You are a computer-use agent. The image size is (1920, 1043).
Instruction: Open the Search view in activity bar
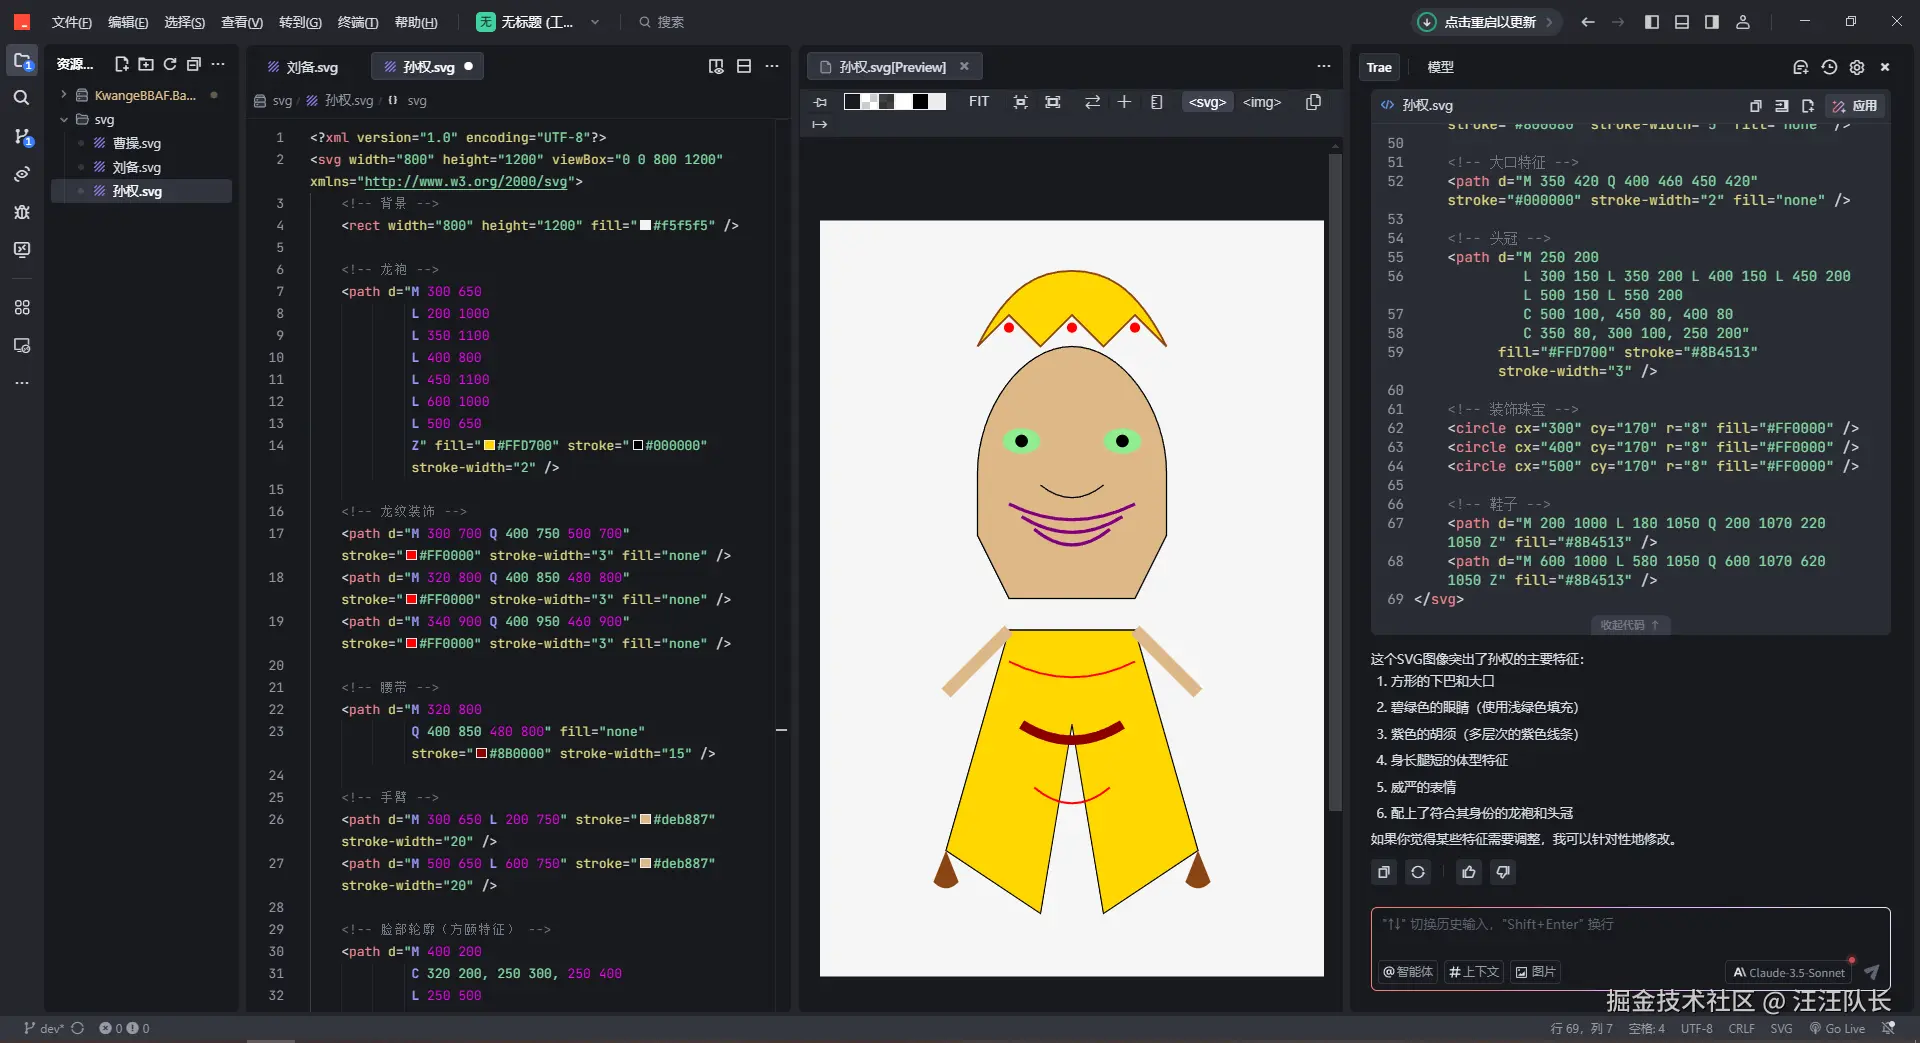point(21,98)
